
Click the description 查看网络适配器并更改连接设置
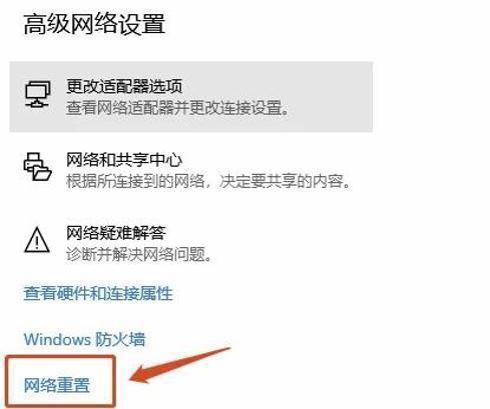[177, 108]
